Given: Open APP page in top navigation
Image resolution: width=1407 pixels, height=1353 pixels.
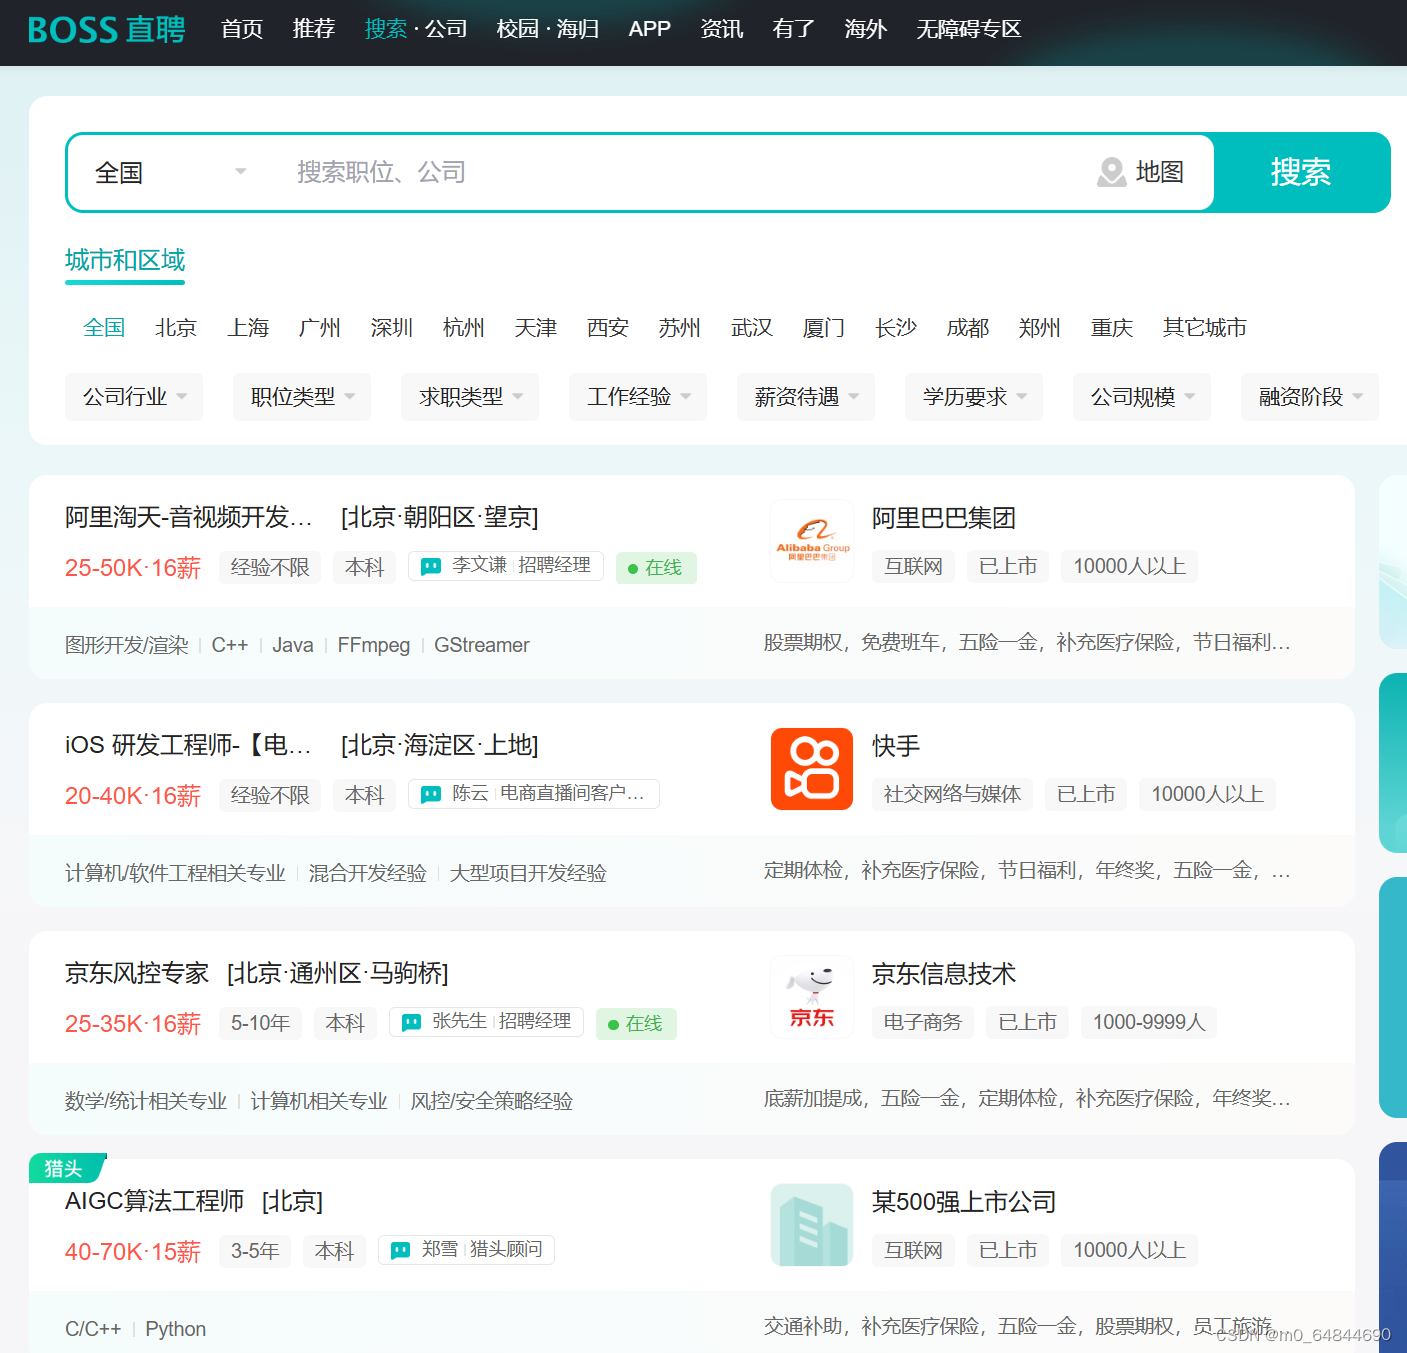Looking at the screenshot, I should 650,29.
